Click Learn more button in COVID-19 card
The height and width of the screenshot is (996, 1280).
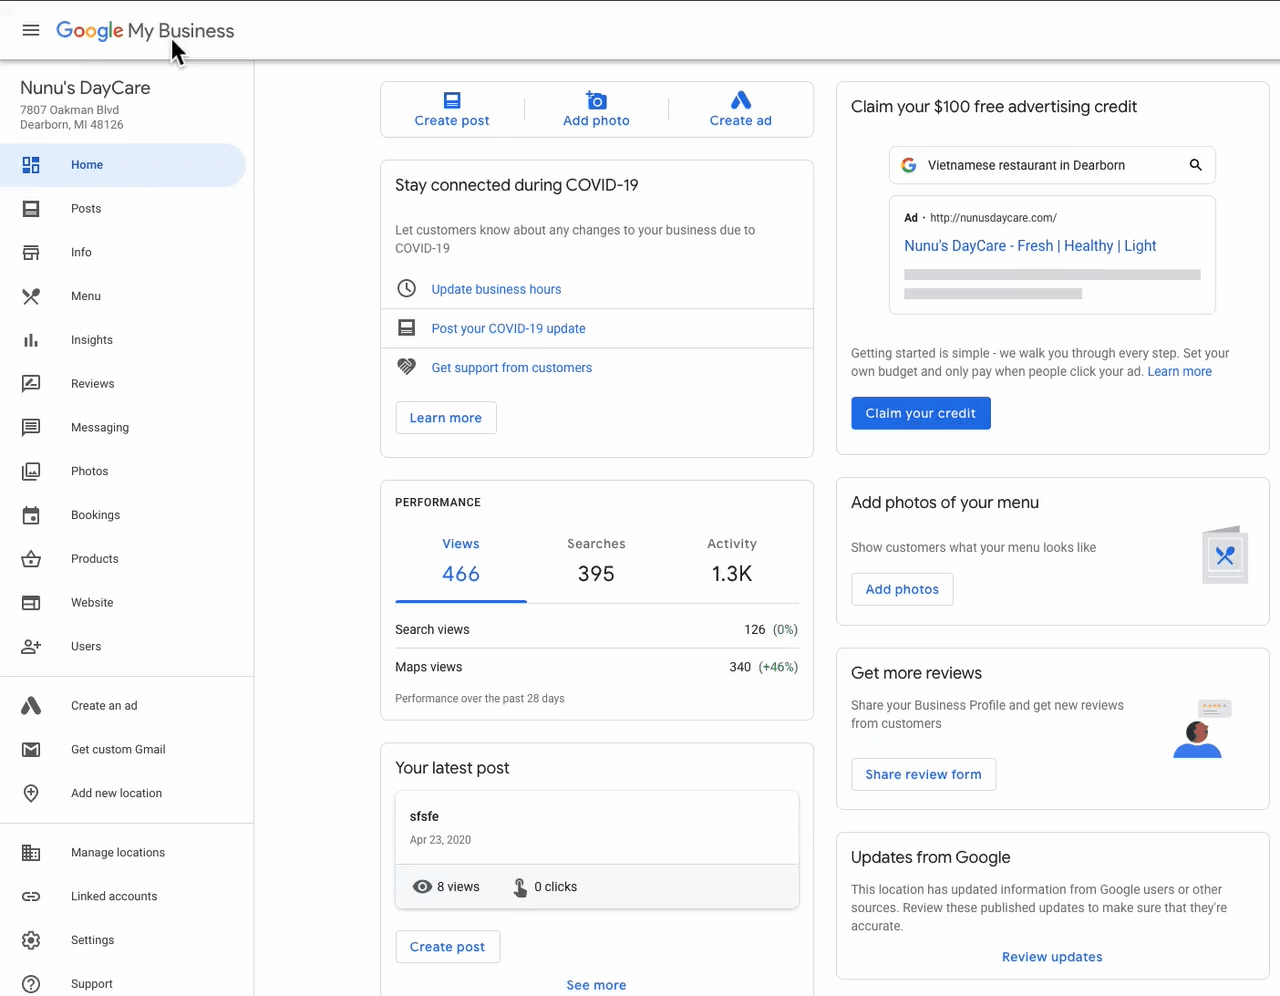point(446,418)
